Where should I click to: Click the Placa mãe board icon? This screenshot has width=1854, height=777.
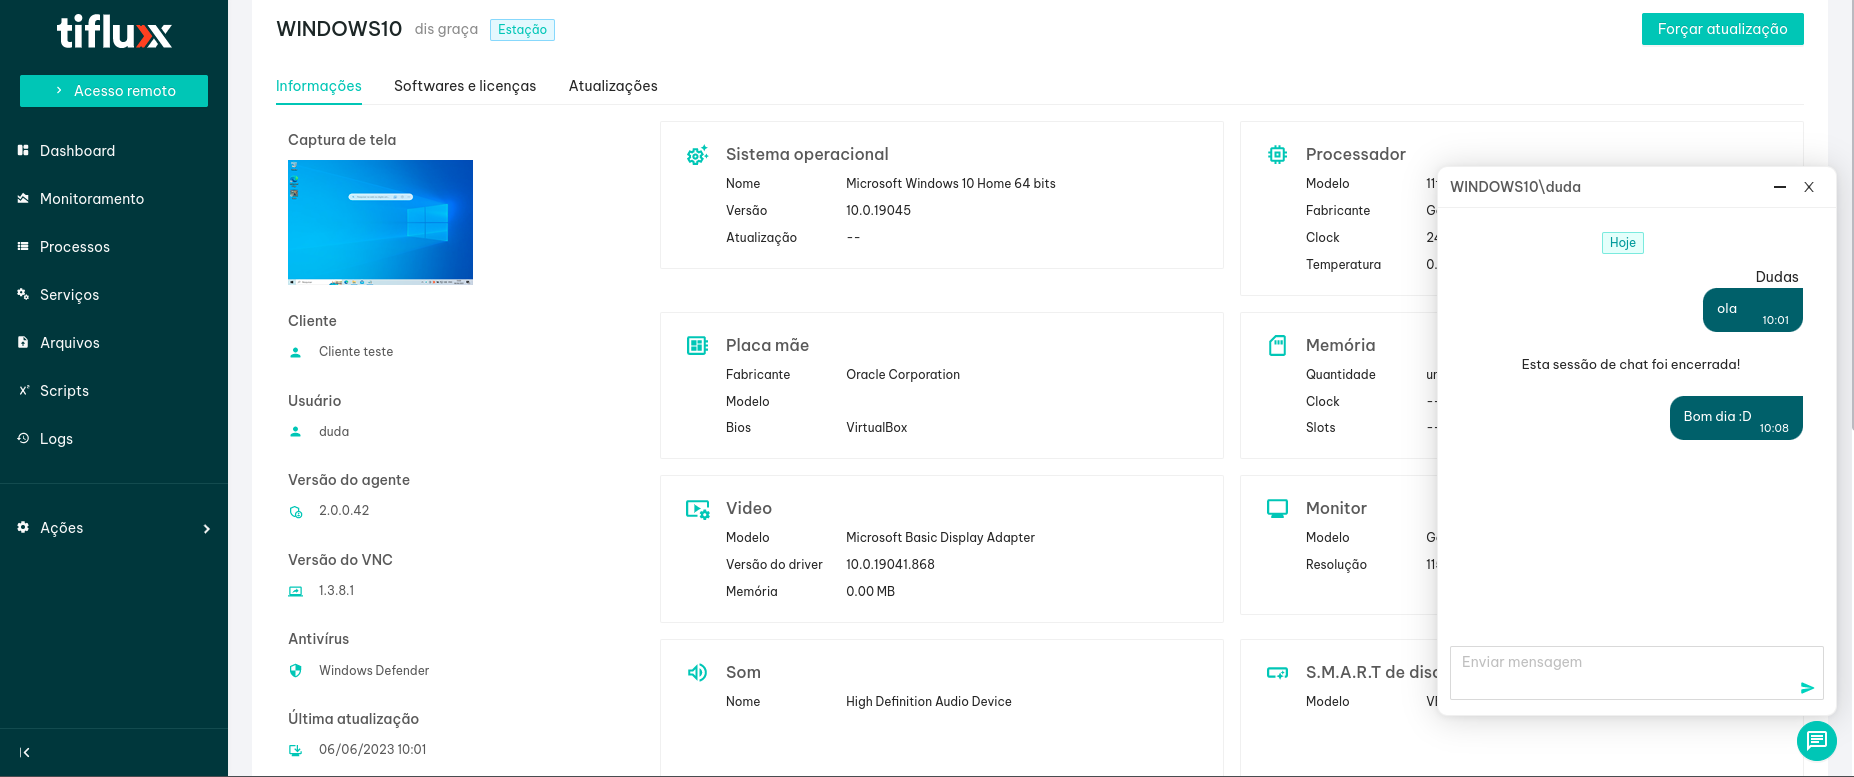697,346
